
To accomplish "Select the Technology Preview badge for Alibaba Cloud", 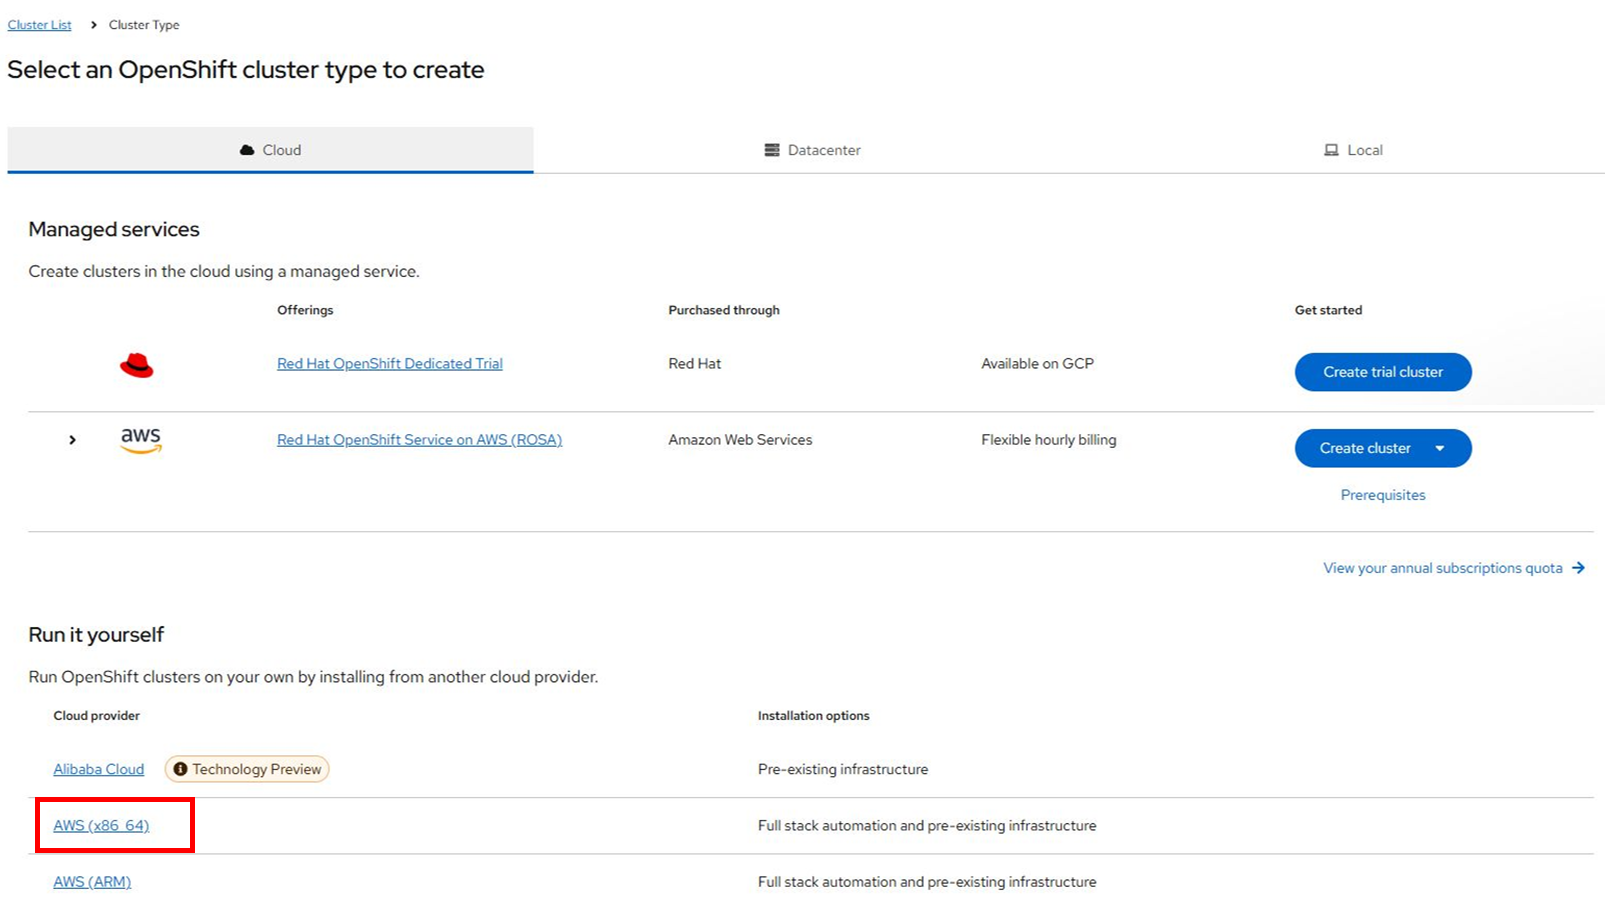I will pos(247,769).
